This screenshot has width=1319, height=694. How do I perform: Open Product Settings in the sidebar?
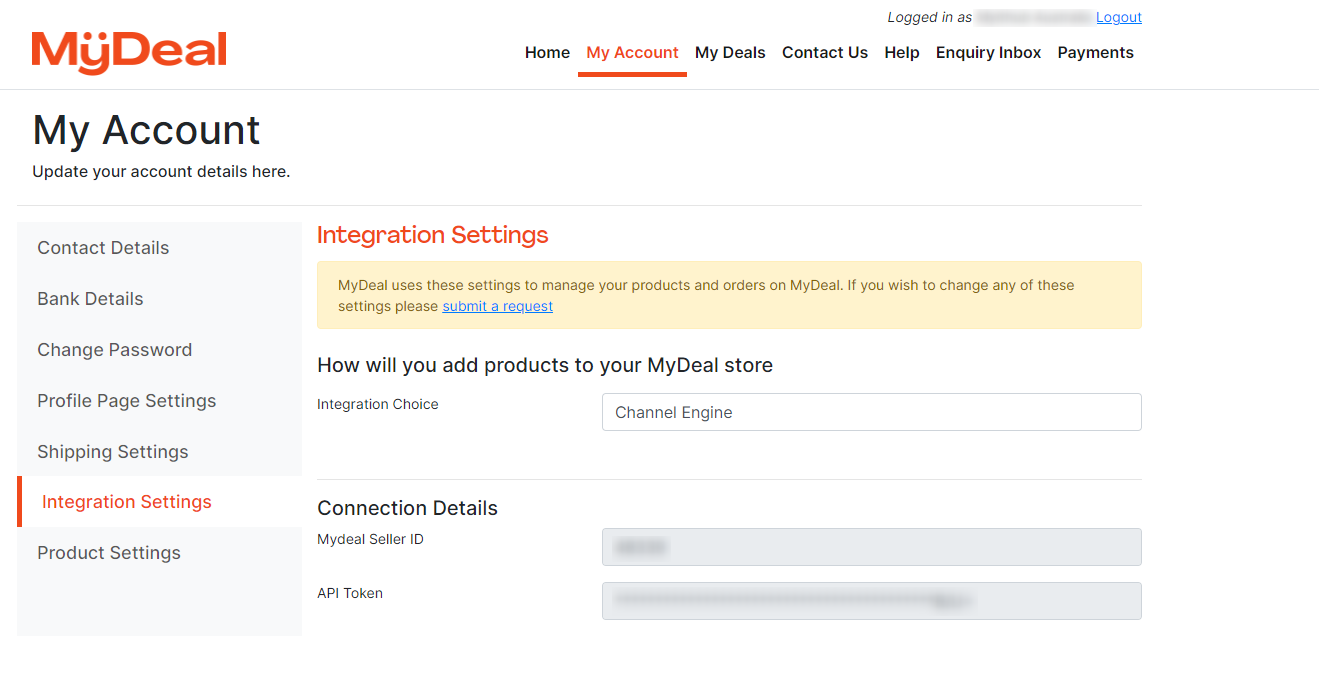tap(159, 553)
